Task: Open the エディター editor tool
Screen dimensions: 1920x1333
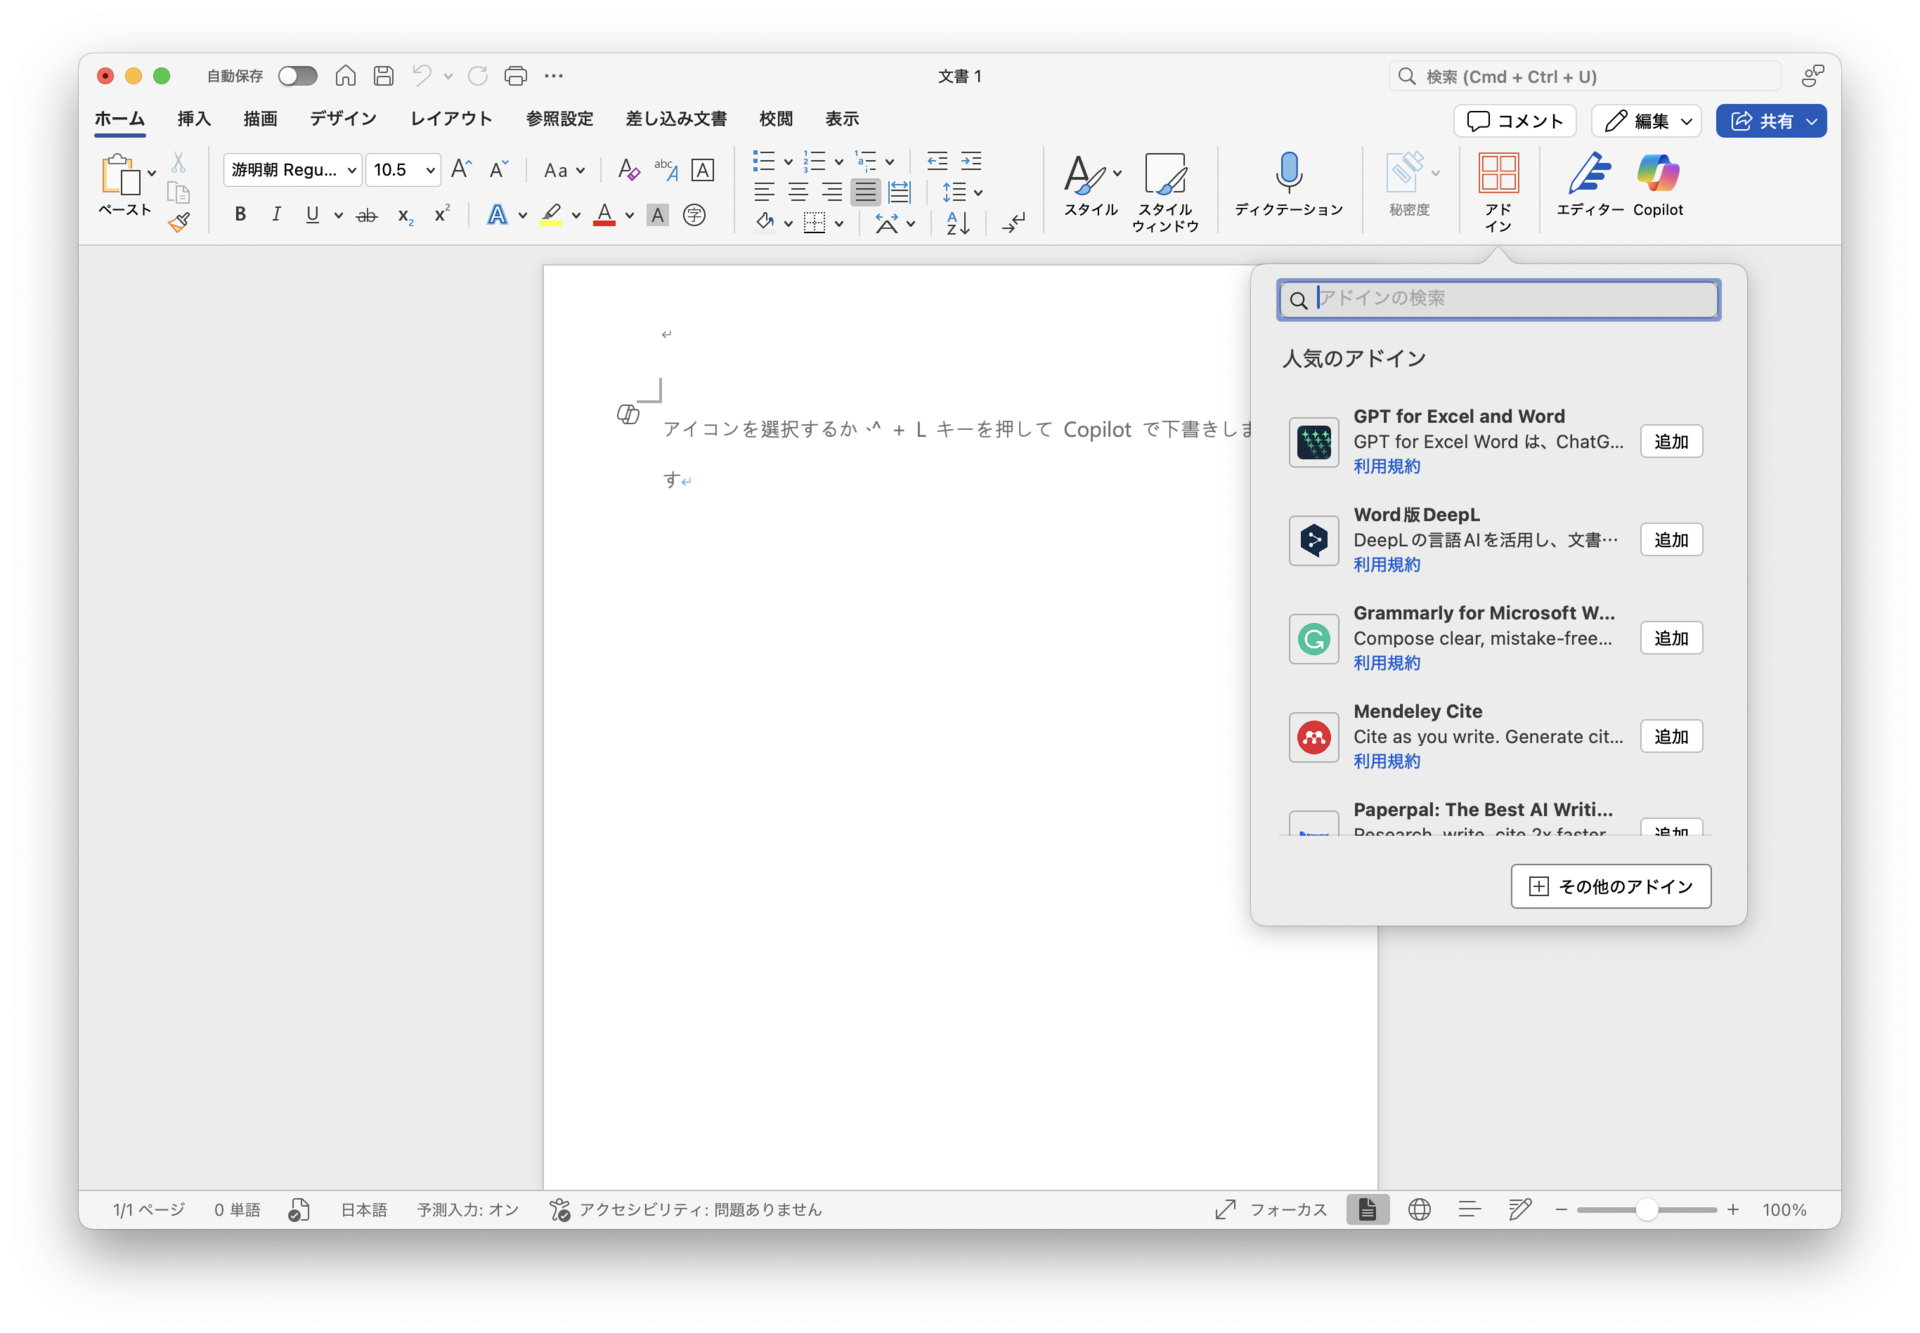Action: point(1589,185)
